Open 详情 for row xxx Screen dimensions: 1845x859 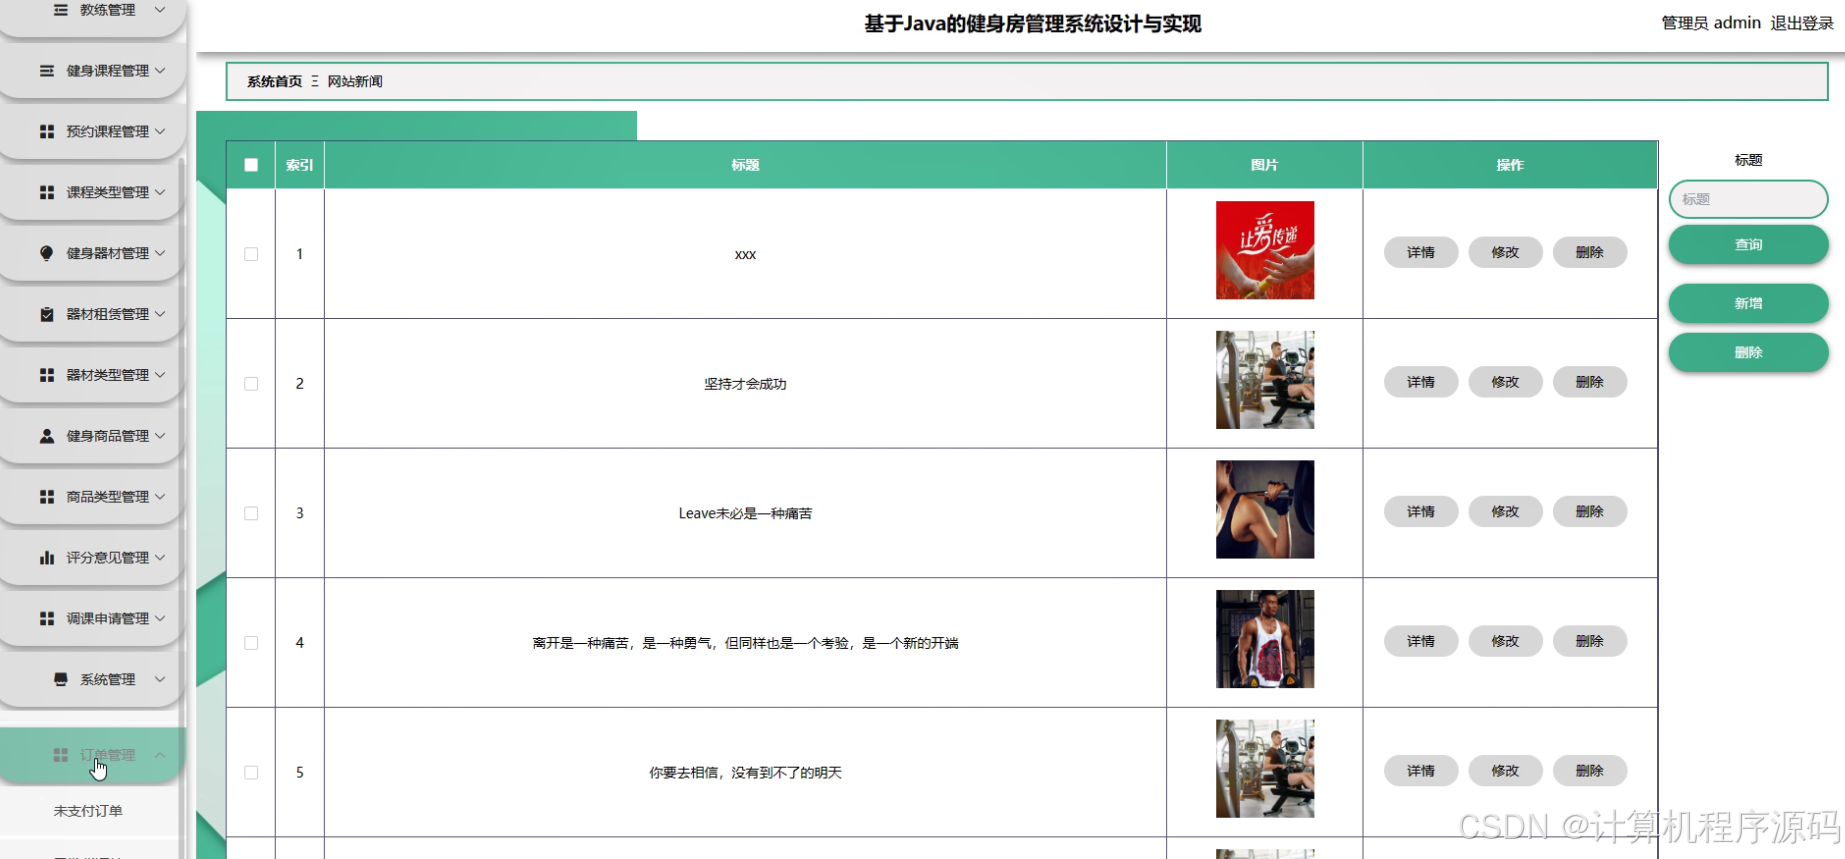1421,252
